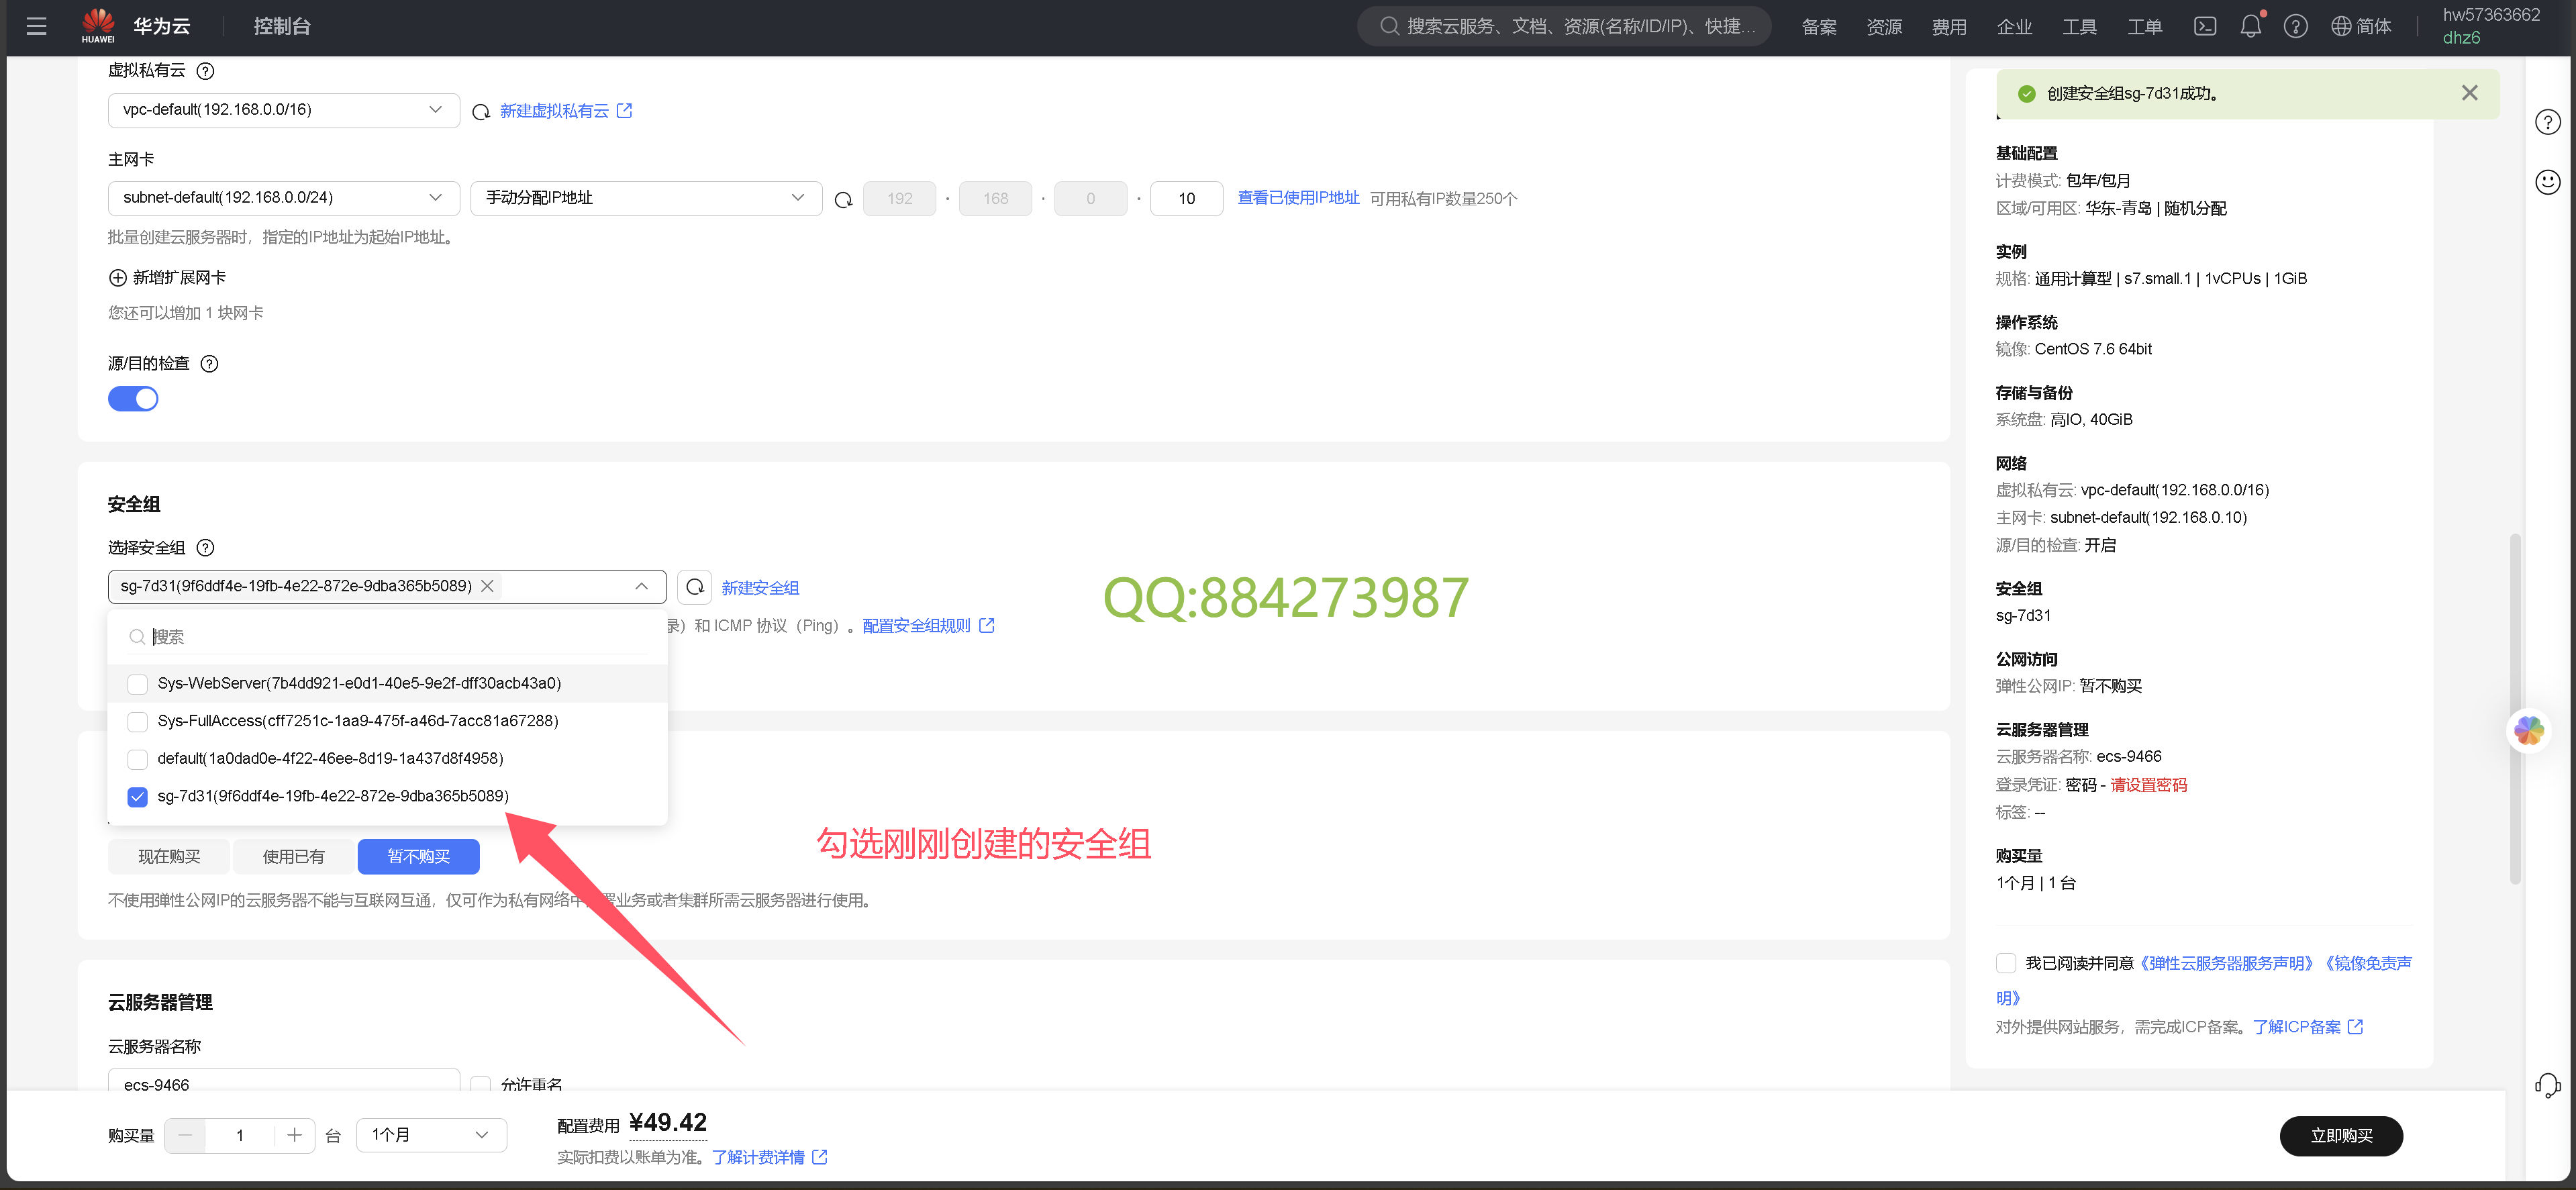The image size is (2576, 1190).
Task: Open the 配置安全组规则 link
Action: 928,626
